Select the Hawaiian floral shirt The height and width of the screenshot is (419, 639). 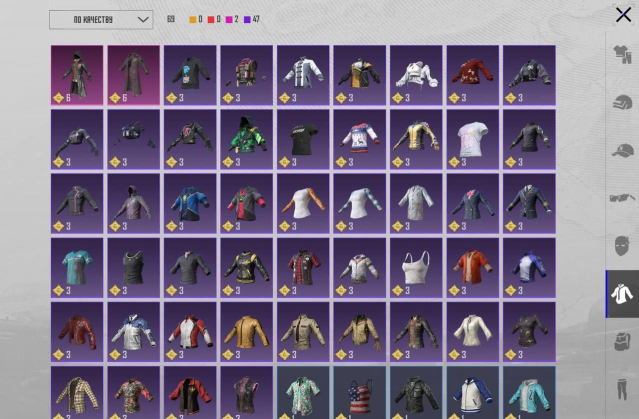point(303,393)
